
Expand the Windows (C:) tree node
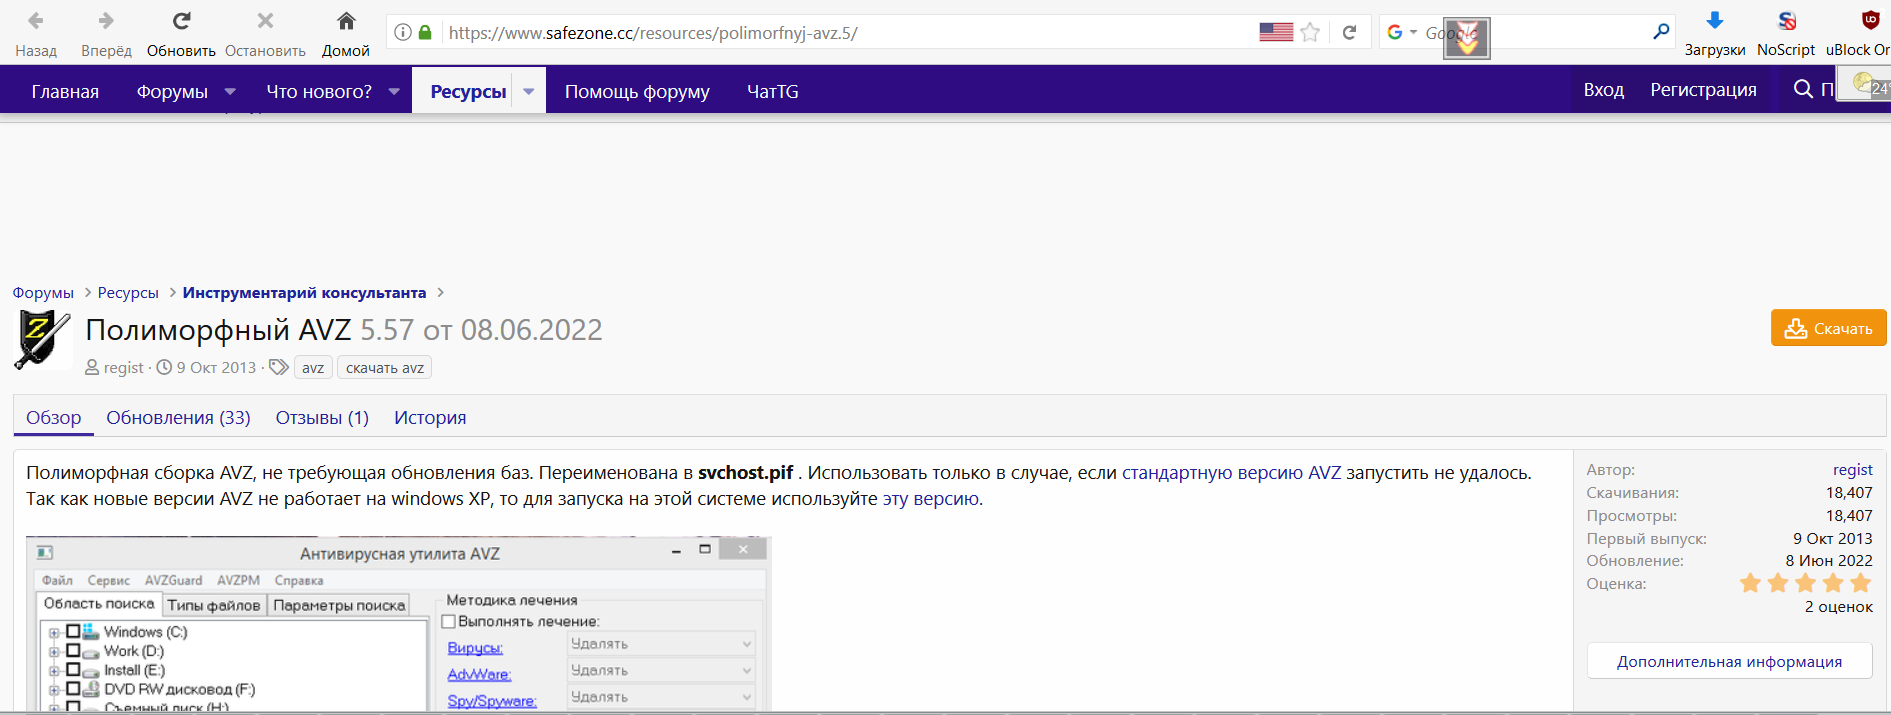pyautogui.click(x=54, y=632)
